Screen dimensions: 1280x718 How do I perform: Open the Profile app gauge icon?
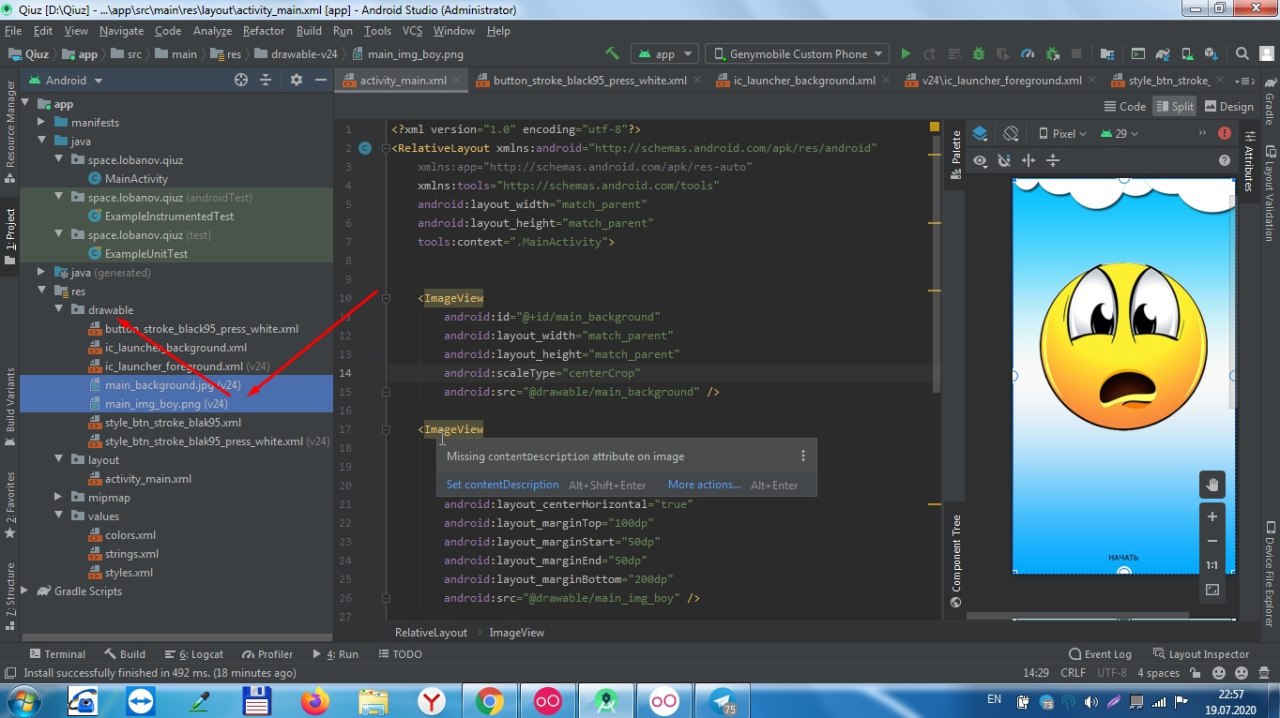coord(1026,54)
